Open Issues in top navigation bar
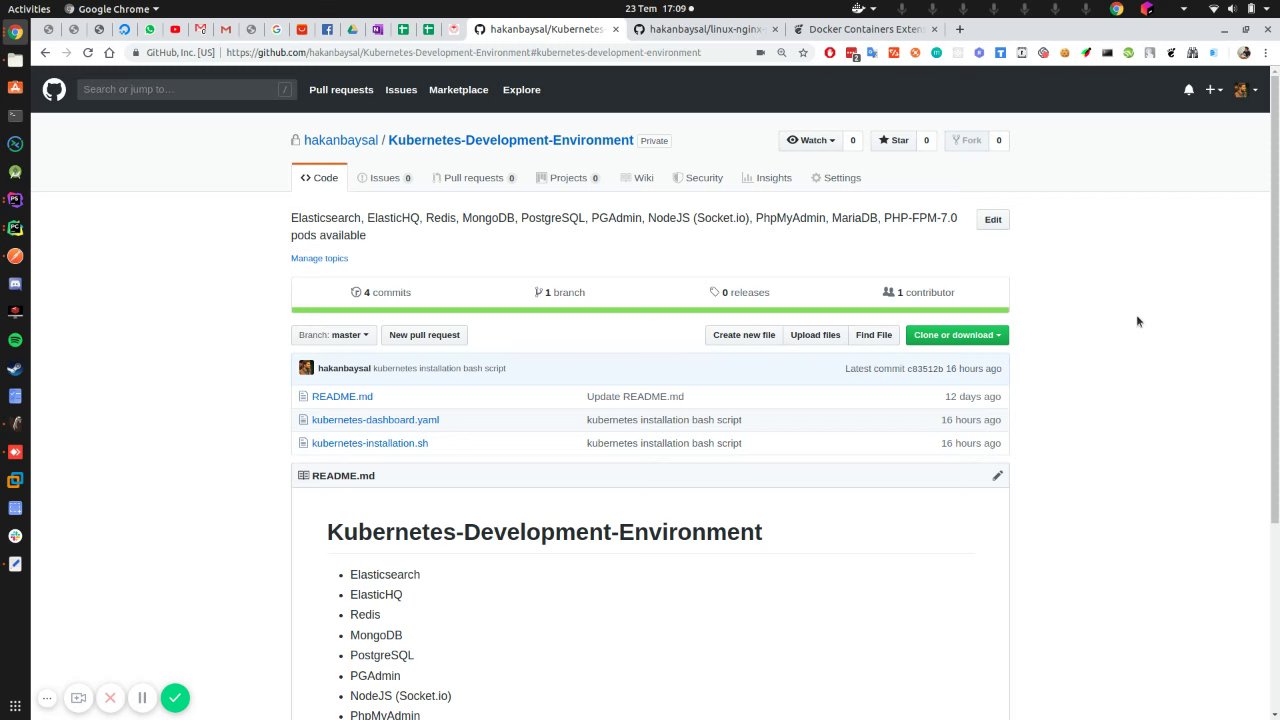 401,90
